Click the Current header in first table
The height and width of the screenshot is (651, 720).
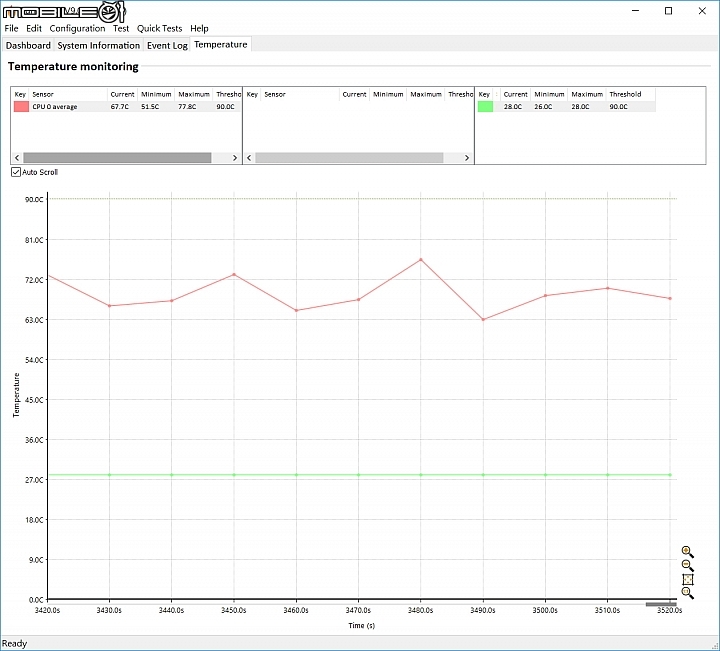point(122,94)
